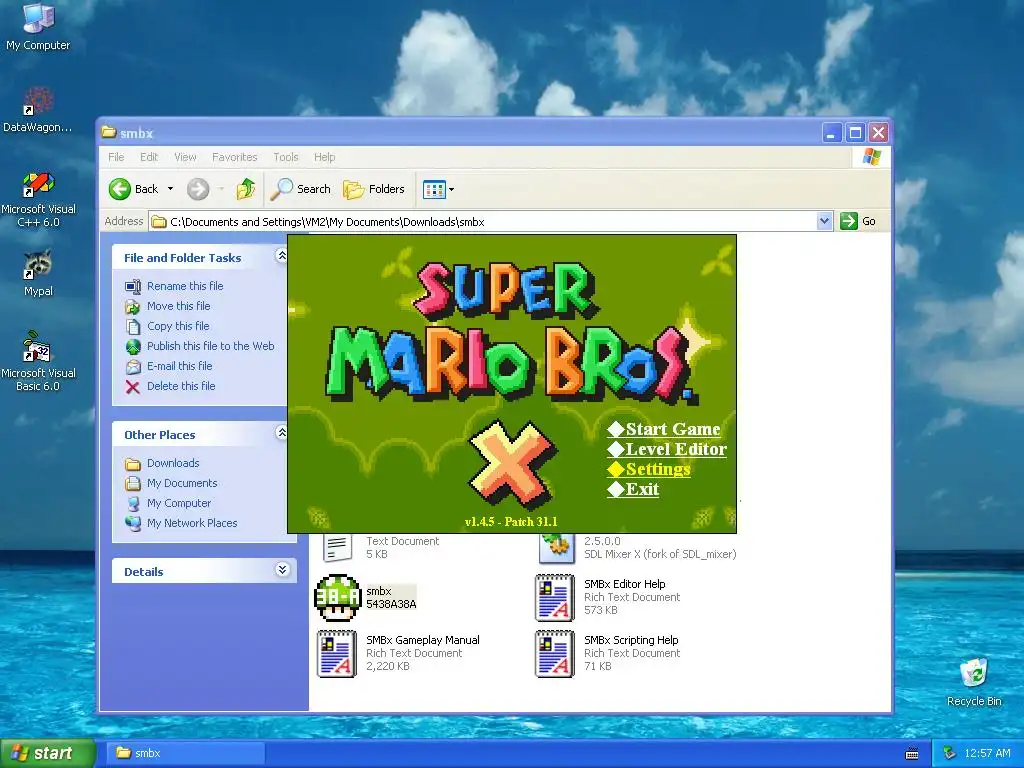Viewport: 1024px width, 768px height.
Task: Select the smbx mushroom executable icon
Action: coord(338,597)
